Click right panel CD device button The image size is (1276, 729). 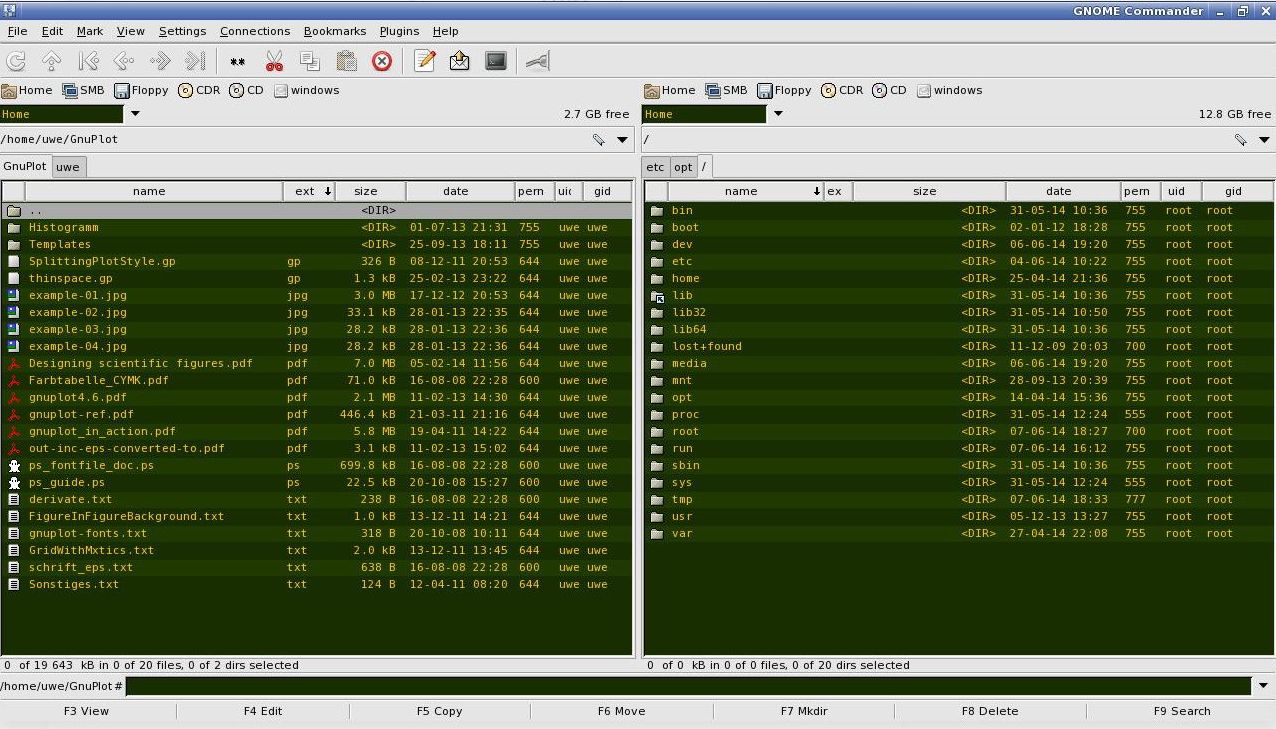pos(890,90)
